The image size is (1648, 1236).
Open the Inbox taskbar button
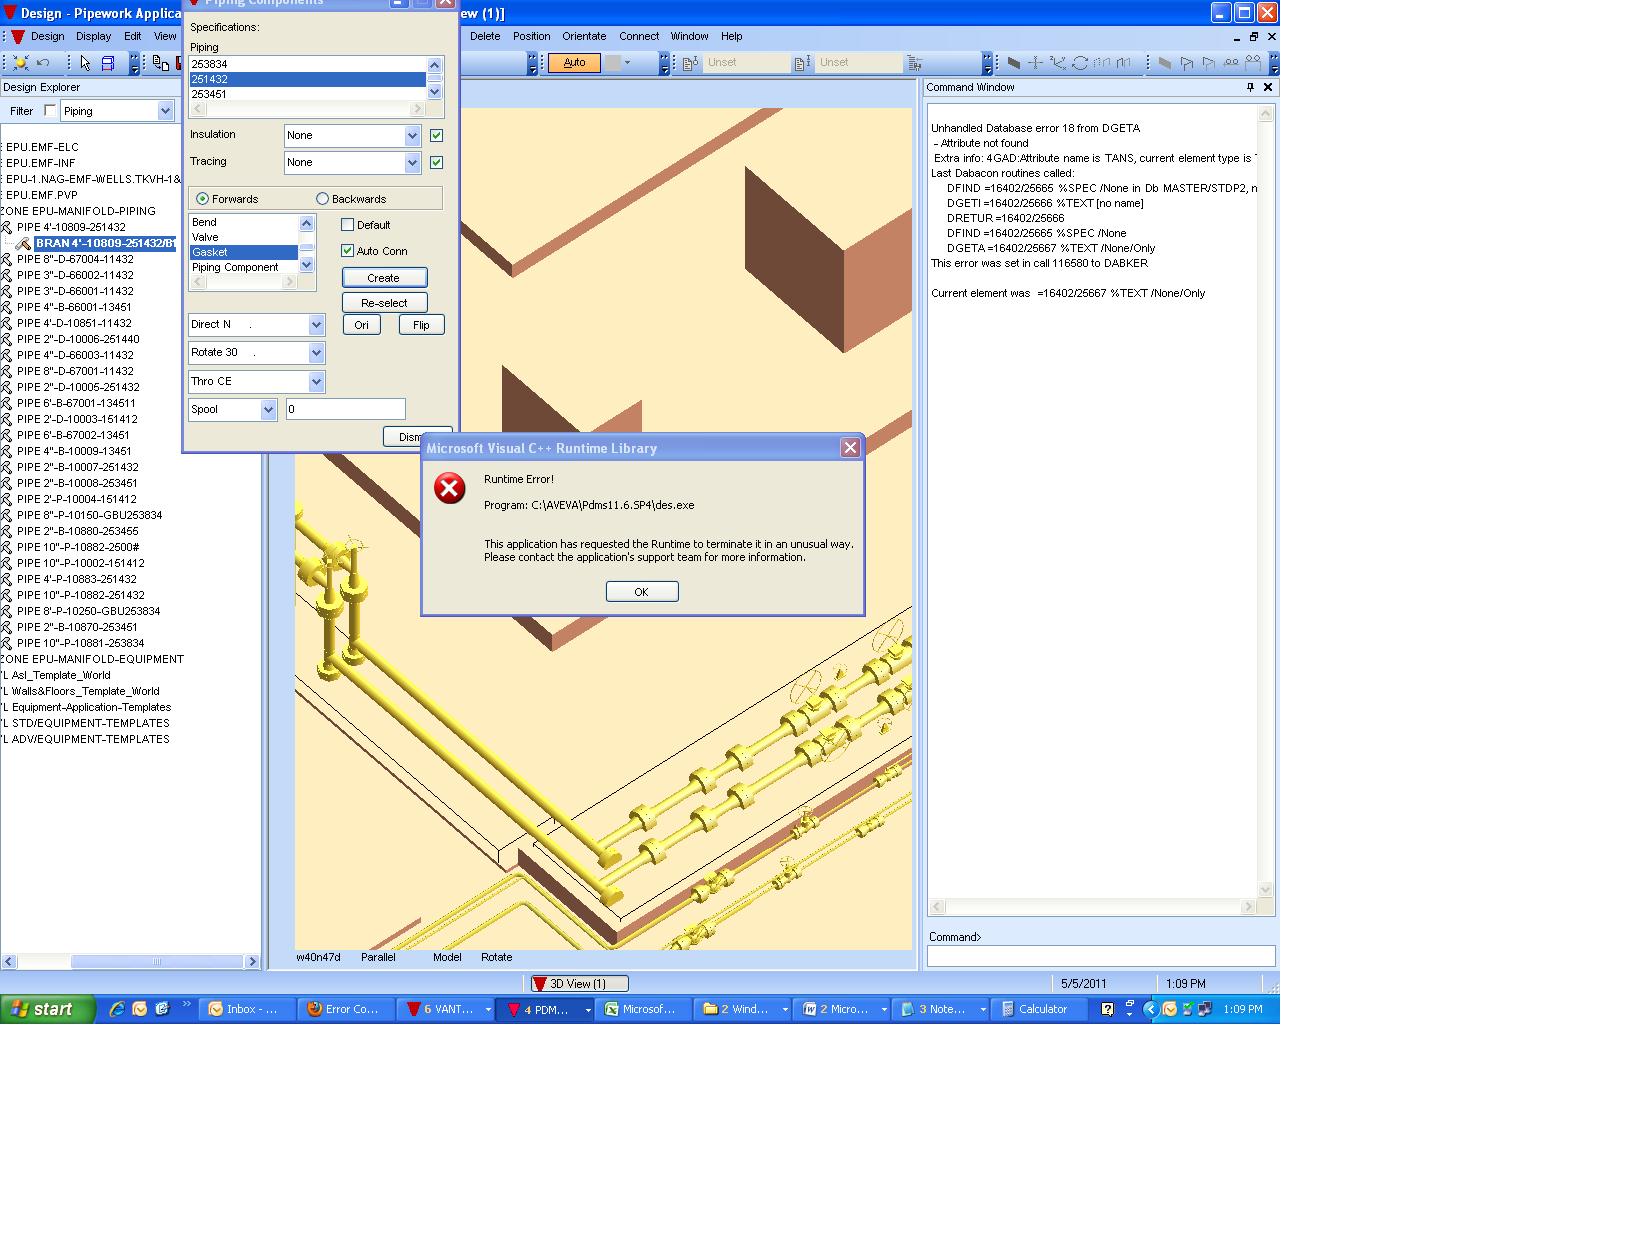click(247, 1009)
